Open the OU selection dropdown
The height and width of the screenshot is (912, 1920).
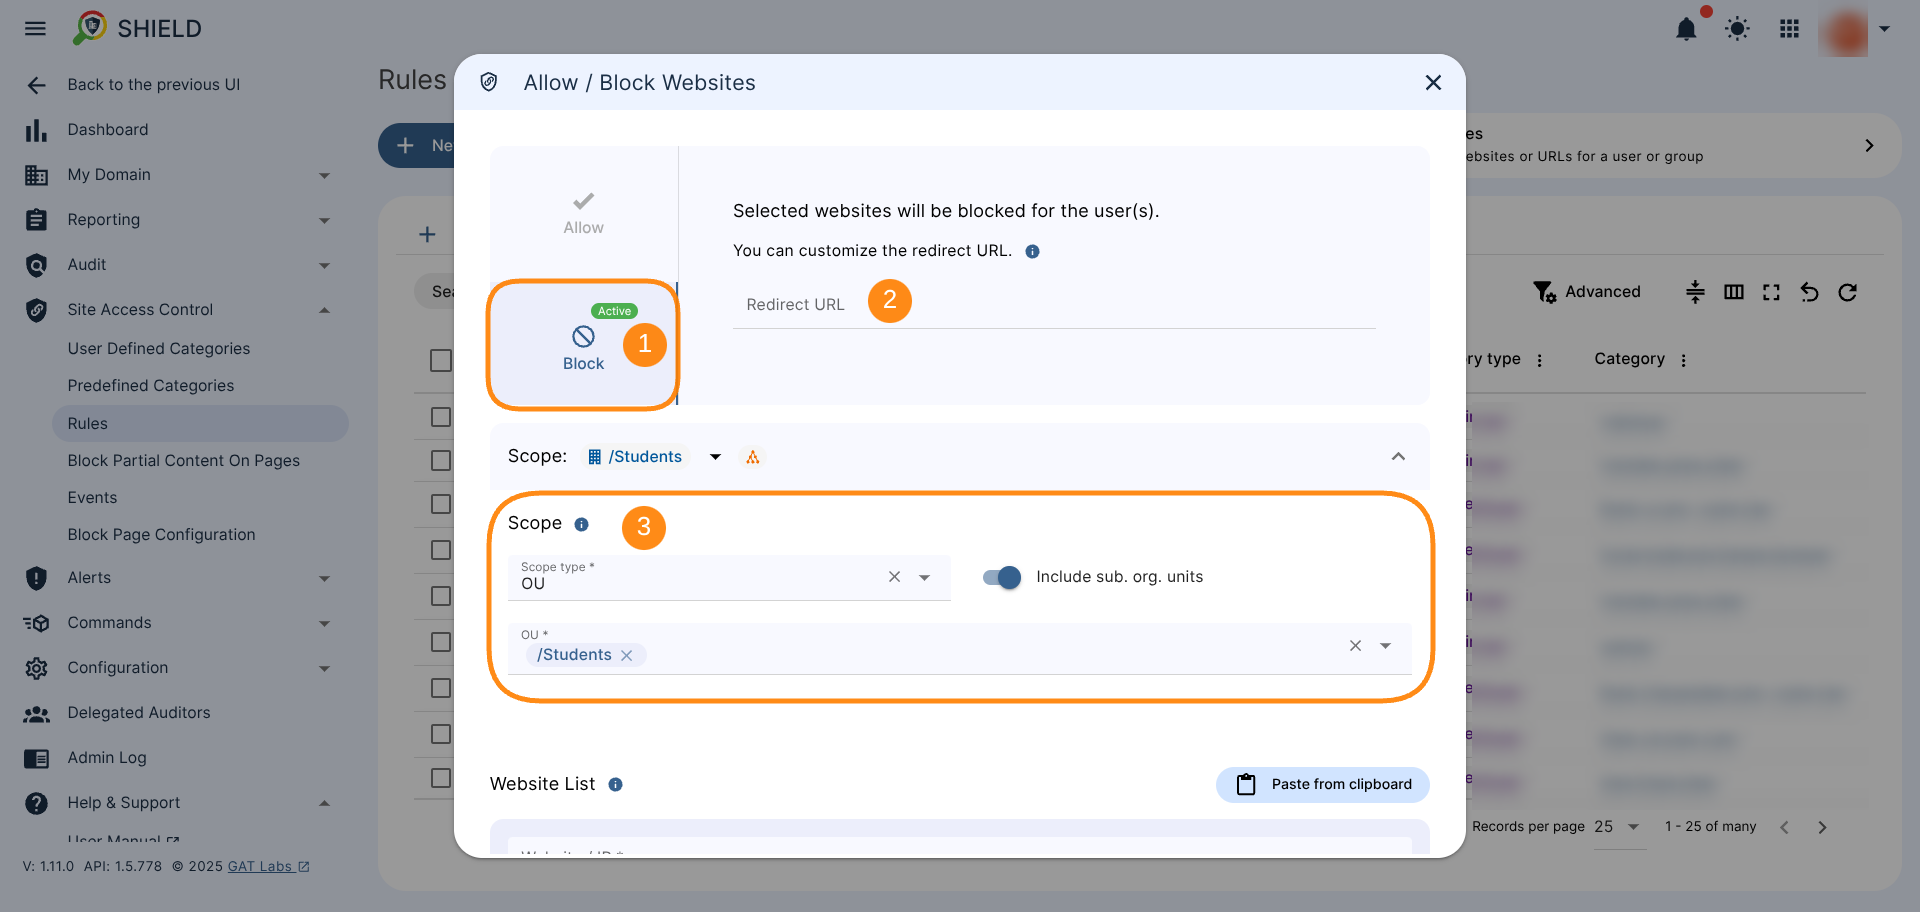click(1385, 646)
